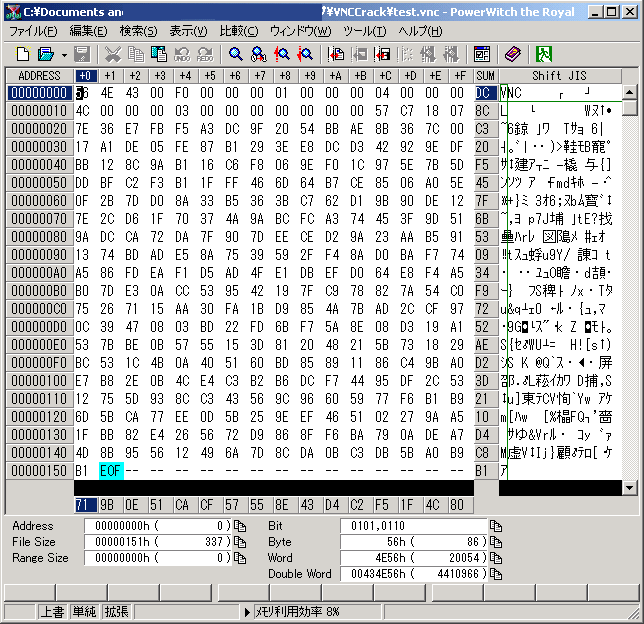Open the 編集(E) menu

pyautogui.click(x=88, y=31)
